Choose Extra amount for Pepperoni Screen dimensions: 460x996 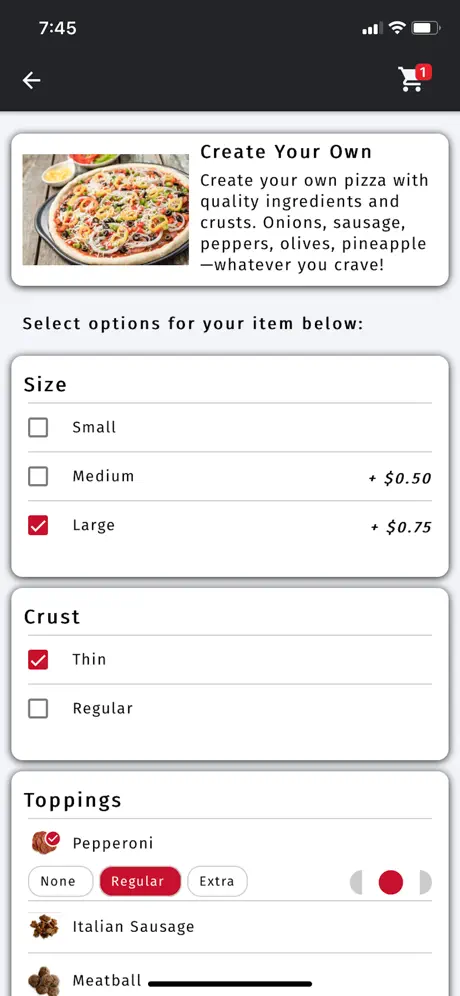[217, 882]
